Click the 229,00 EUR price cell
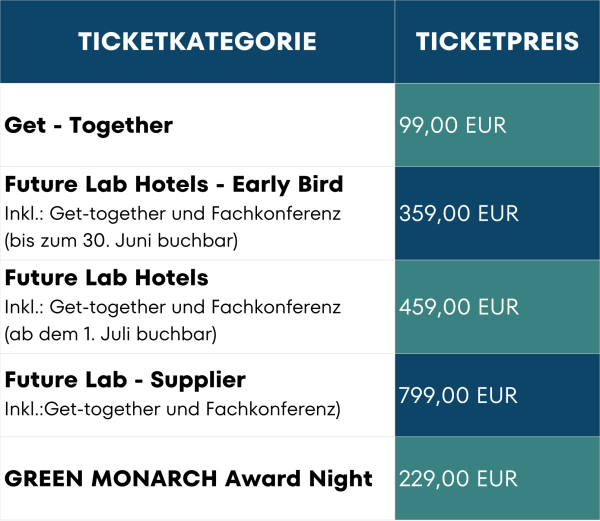600x521 pixels. [457, 479]
